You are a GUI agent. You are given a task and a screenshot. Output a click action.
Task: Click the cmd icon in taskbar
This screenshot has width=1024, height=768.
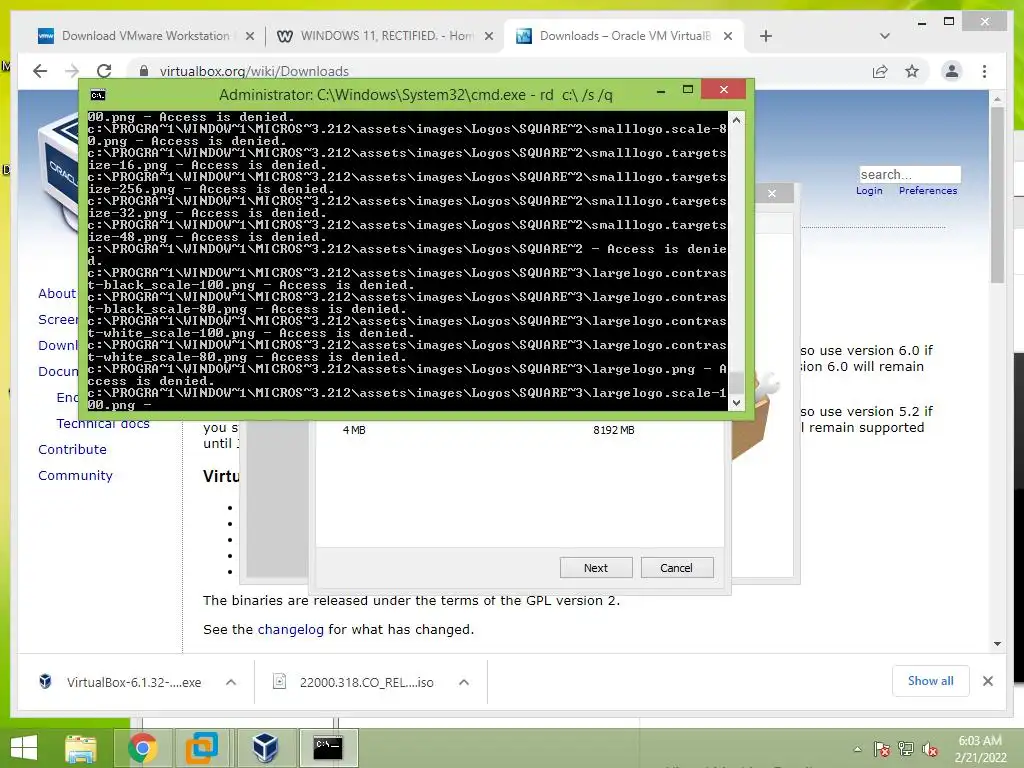click(328, 748)
